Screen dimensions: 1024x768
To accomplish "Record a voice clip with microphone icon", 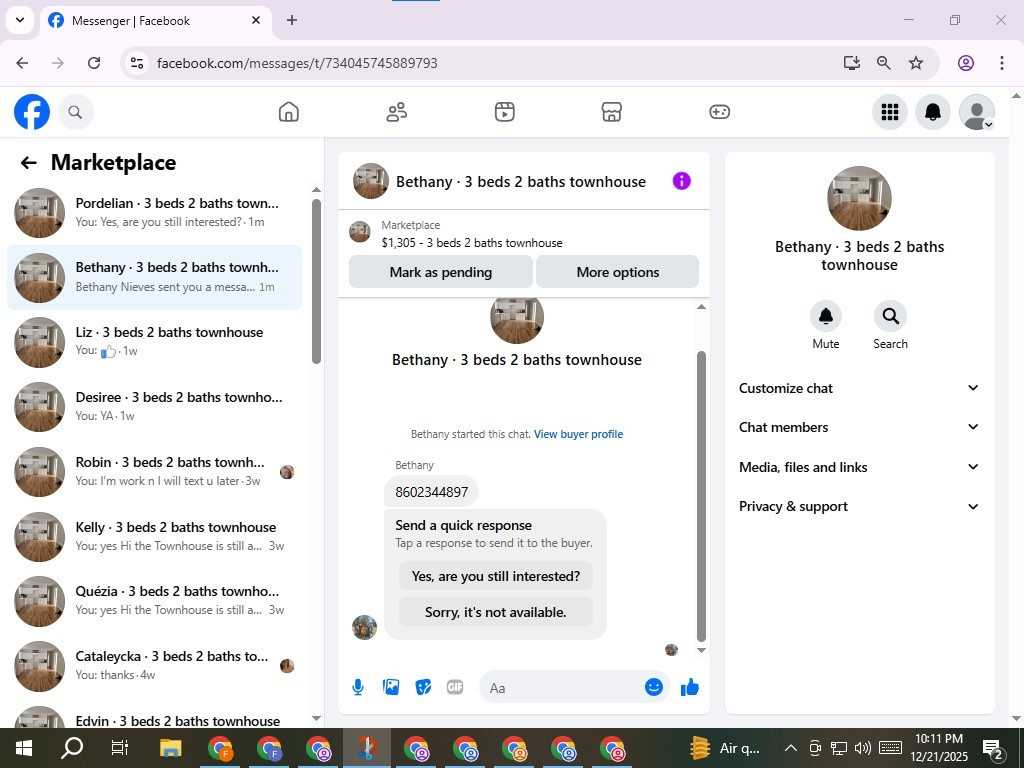I will [x=358, y=687].
